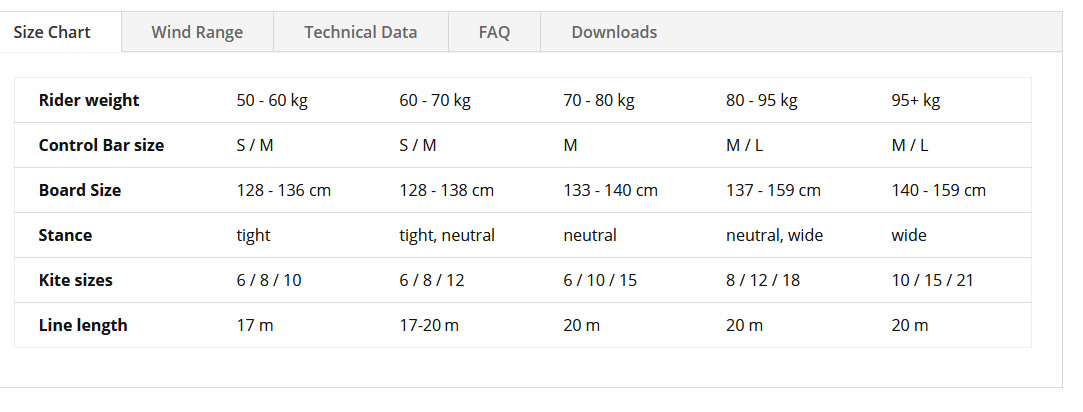Click the 17-20 m line length cell
The width and height of the screenshot is (1083, 412).
coord(429,325)
